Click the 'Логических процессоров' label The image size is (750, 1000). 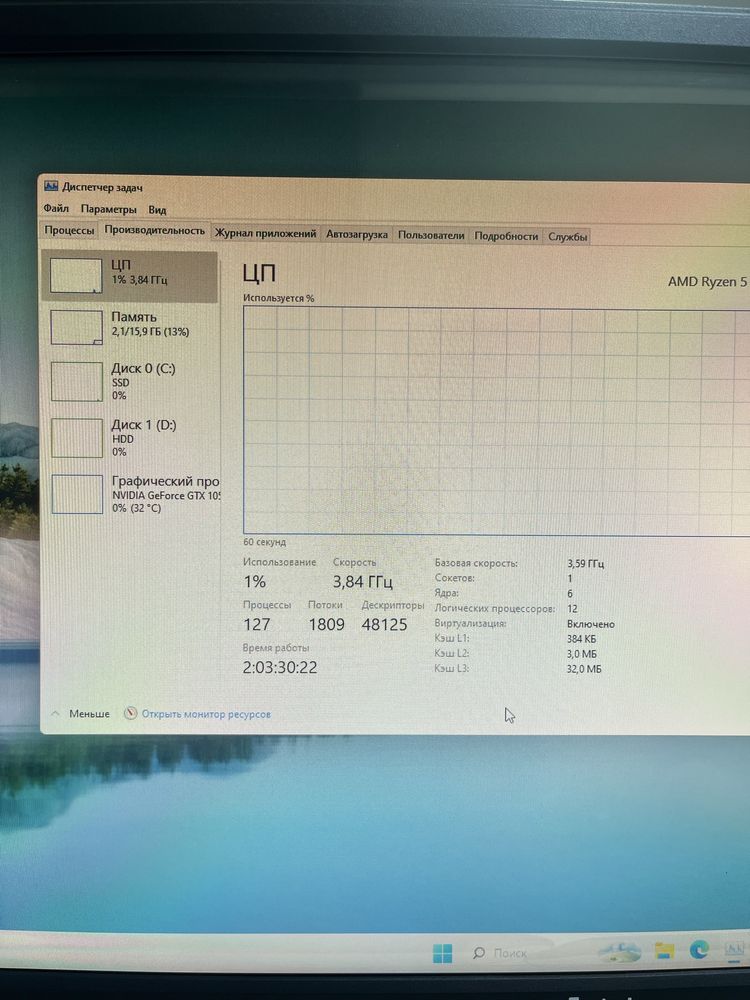[495, 609]
